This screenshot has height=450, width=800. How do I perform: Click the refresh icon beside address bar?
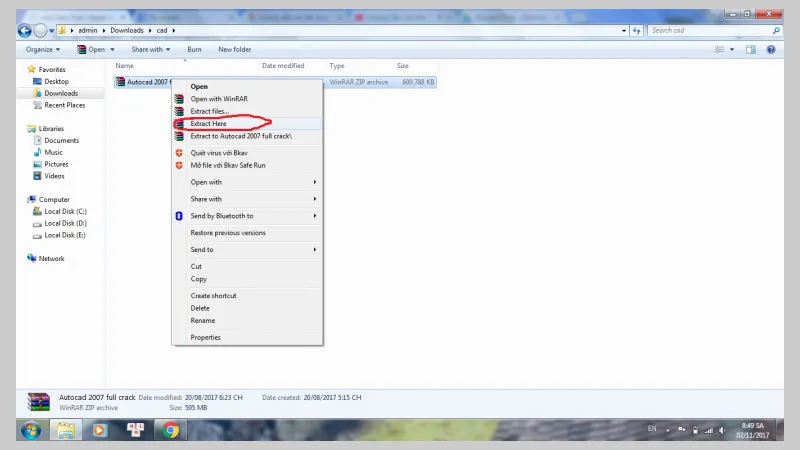click(635, 30)
